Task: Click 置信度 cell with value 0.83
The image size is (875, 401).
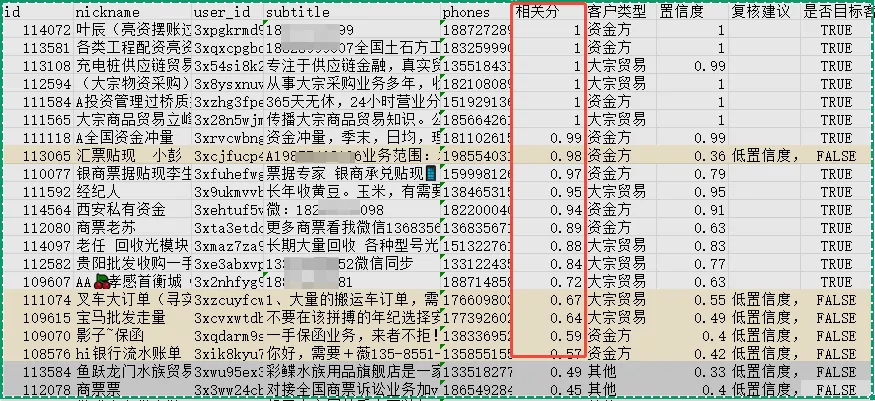Action: point(692,245)
